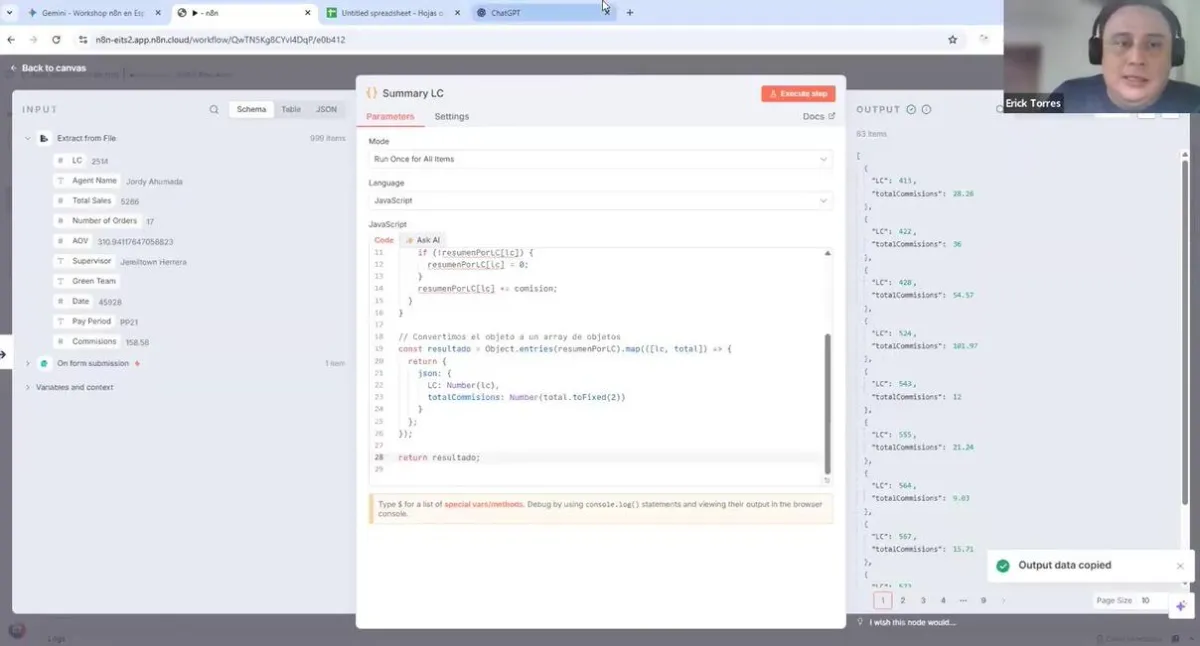Image resolution: width=1200 pixels, height=646 pixels.
Task: Click the browser back arrow
Action: click(x=11, y=39)
